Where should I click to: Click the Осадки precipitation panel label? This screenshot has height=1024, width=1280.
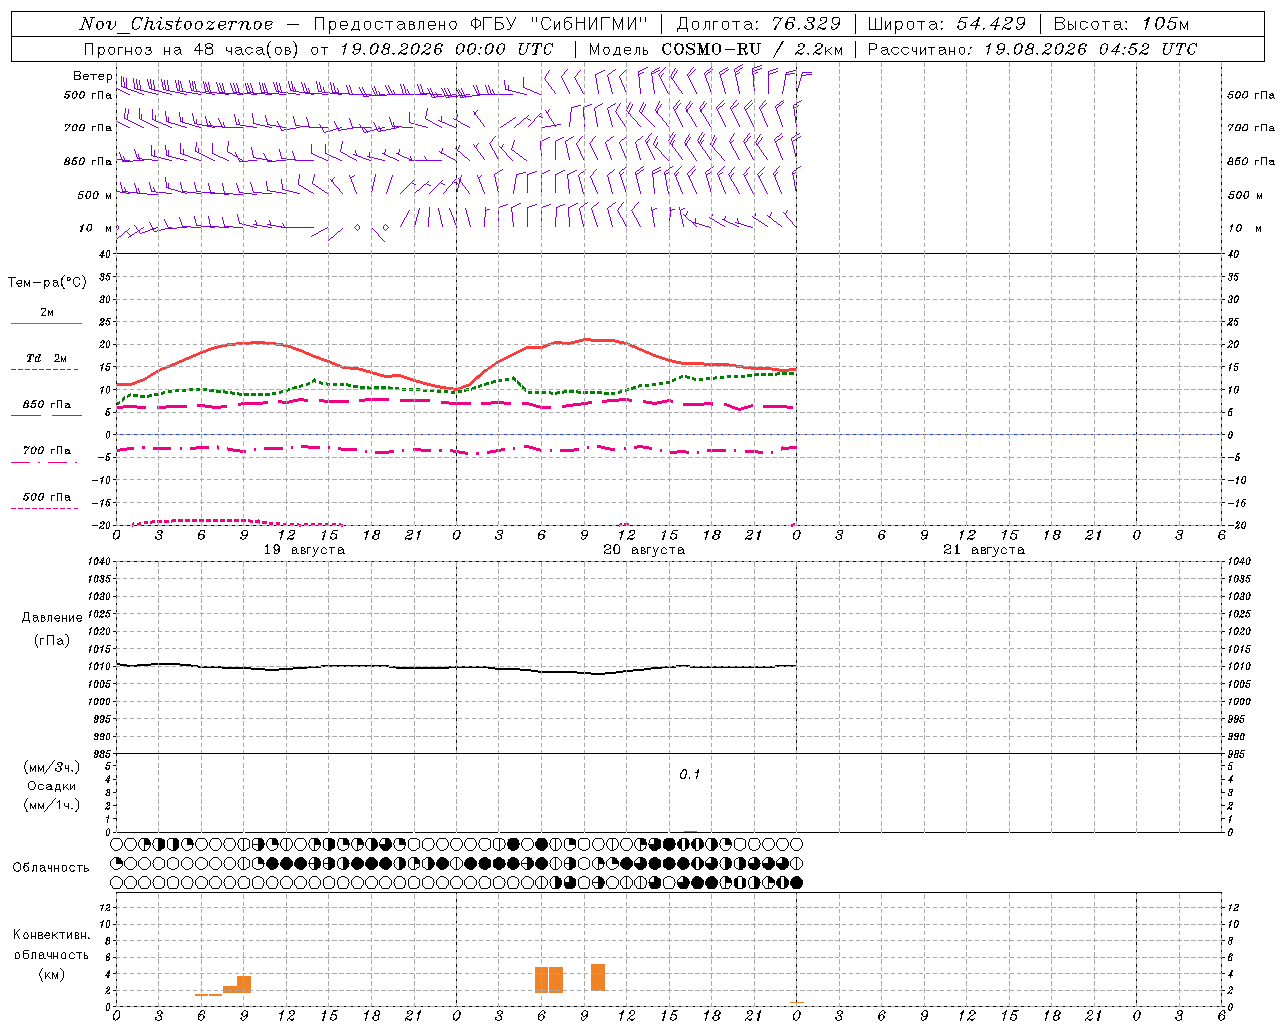(x=52, y=786)
